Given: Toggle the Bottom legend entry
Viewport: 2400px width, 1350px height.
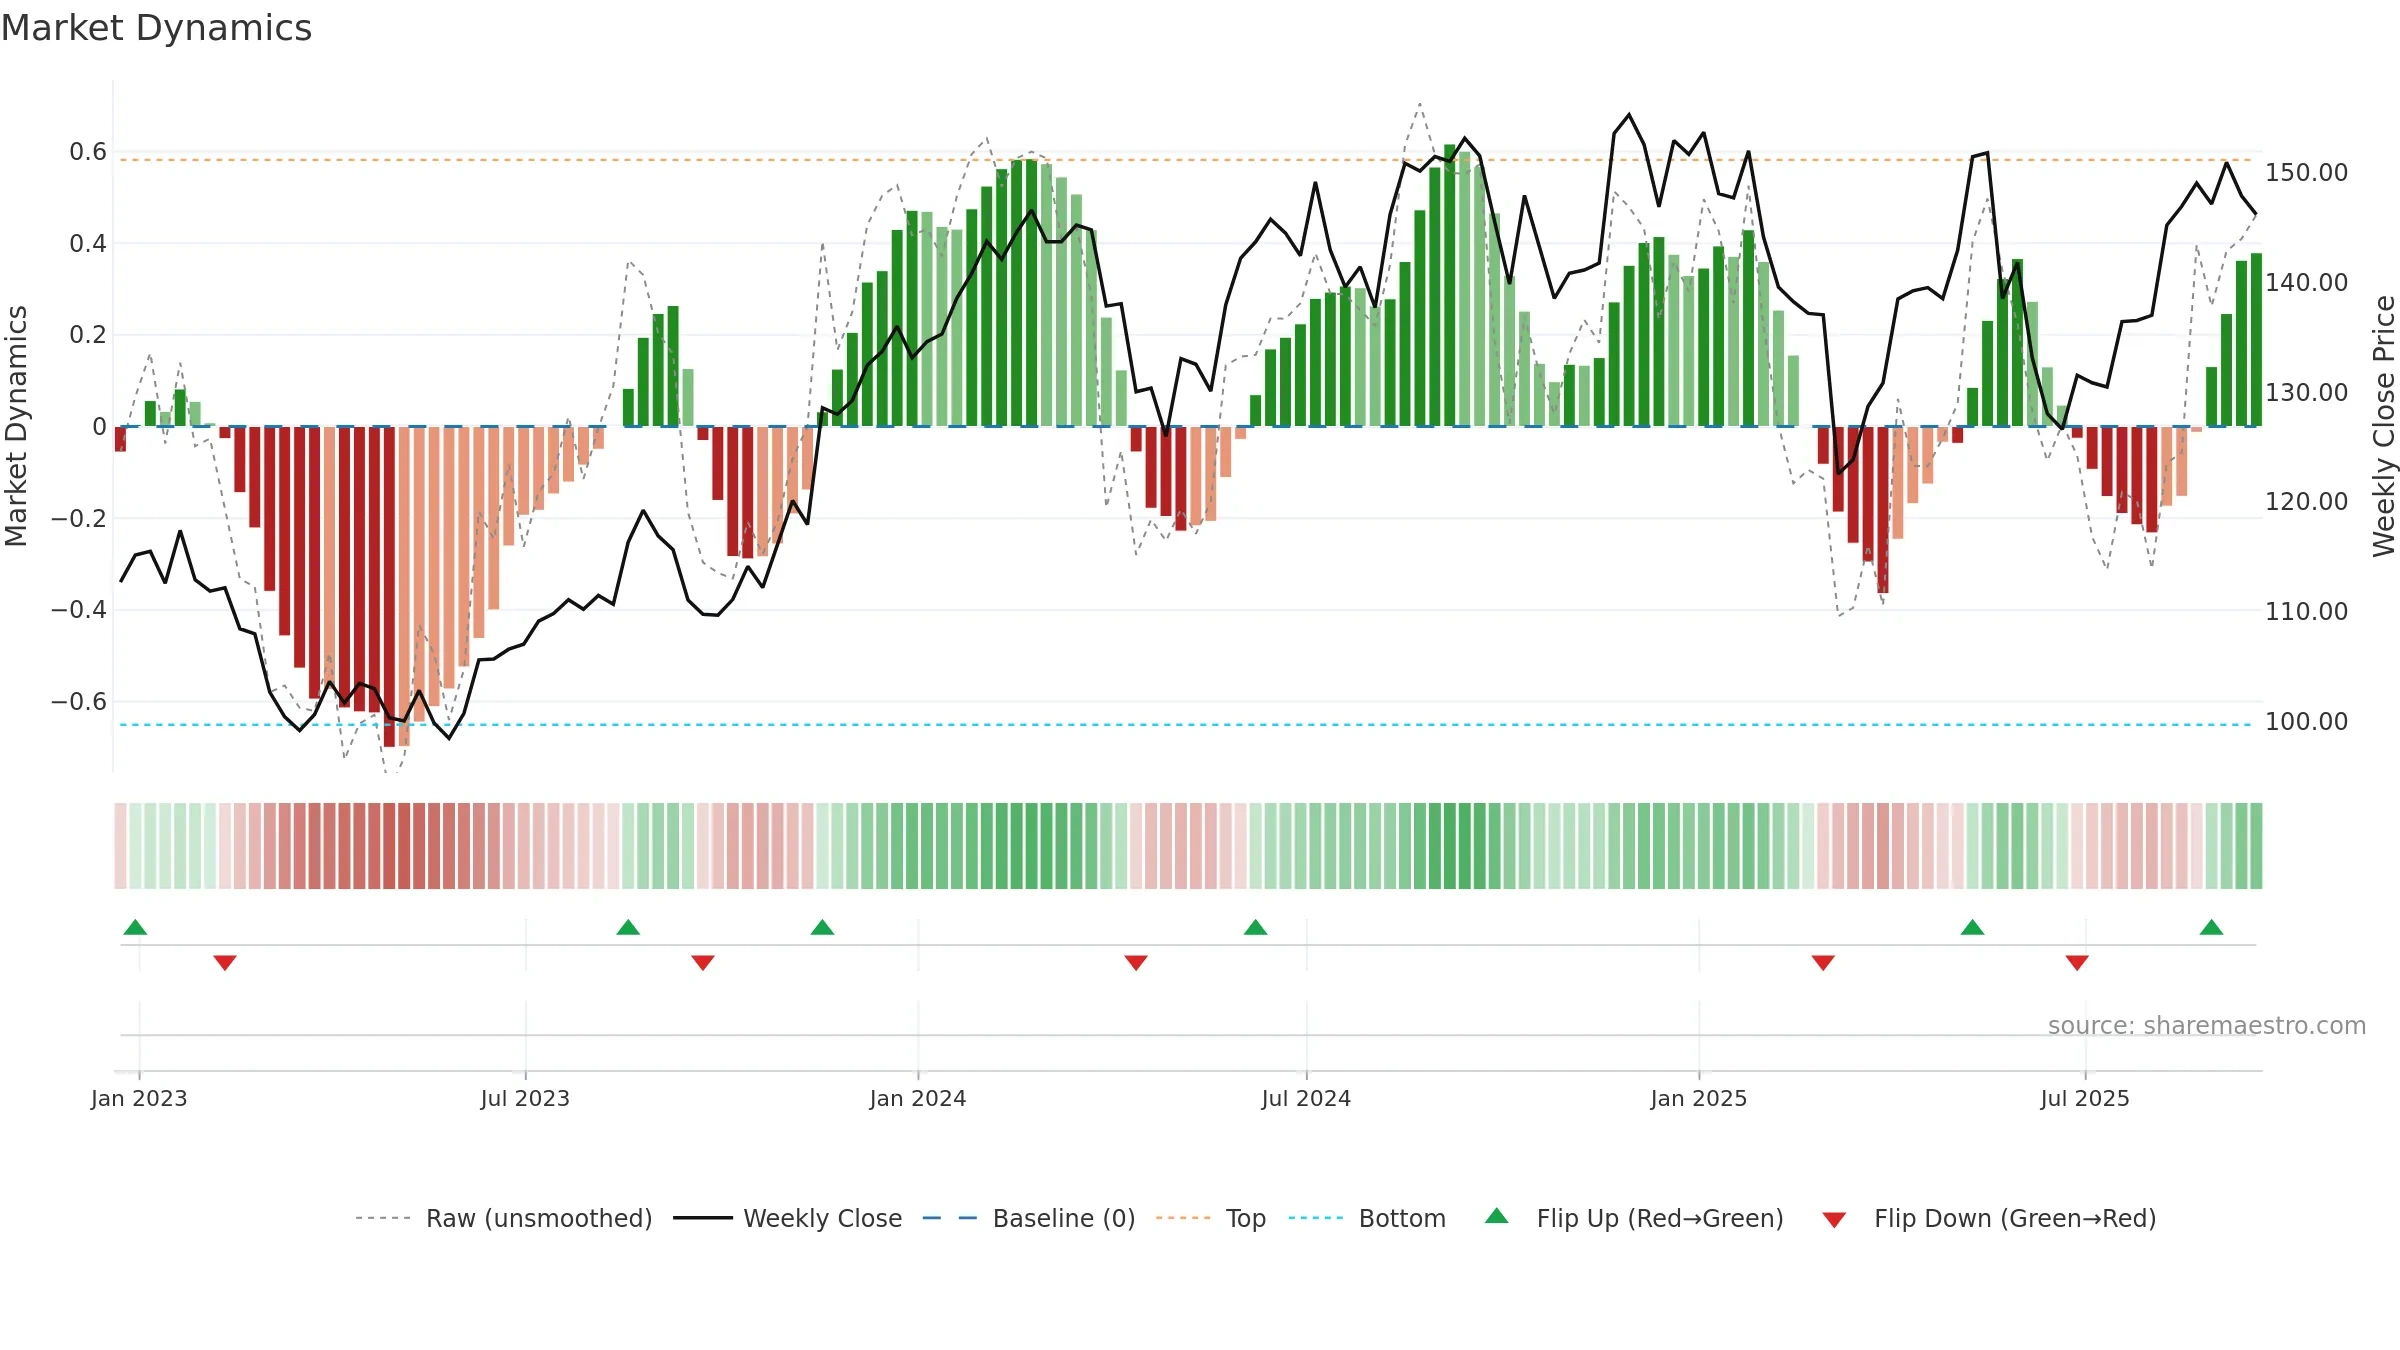Looking at the screenshot, I should pos(1367,1218).
